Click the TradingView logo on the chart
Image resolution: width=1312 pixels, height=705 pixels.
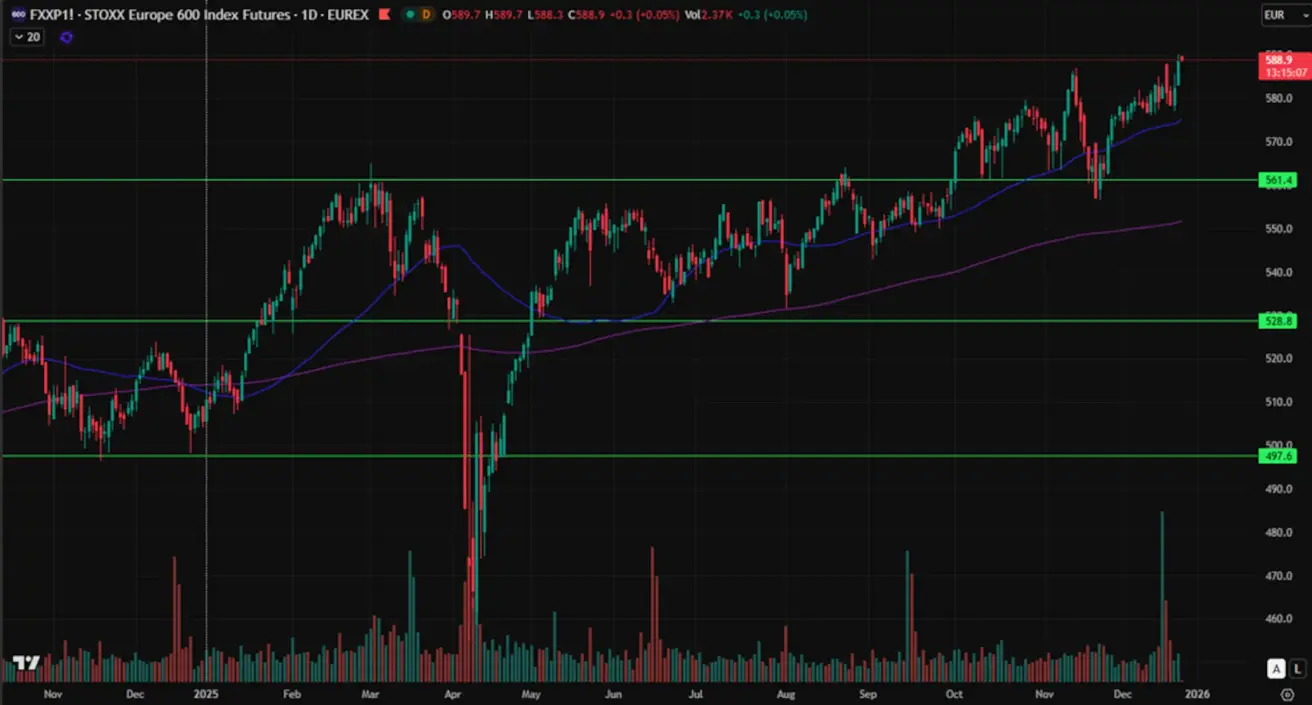tap(26, 663)
